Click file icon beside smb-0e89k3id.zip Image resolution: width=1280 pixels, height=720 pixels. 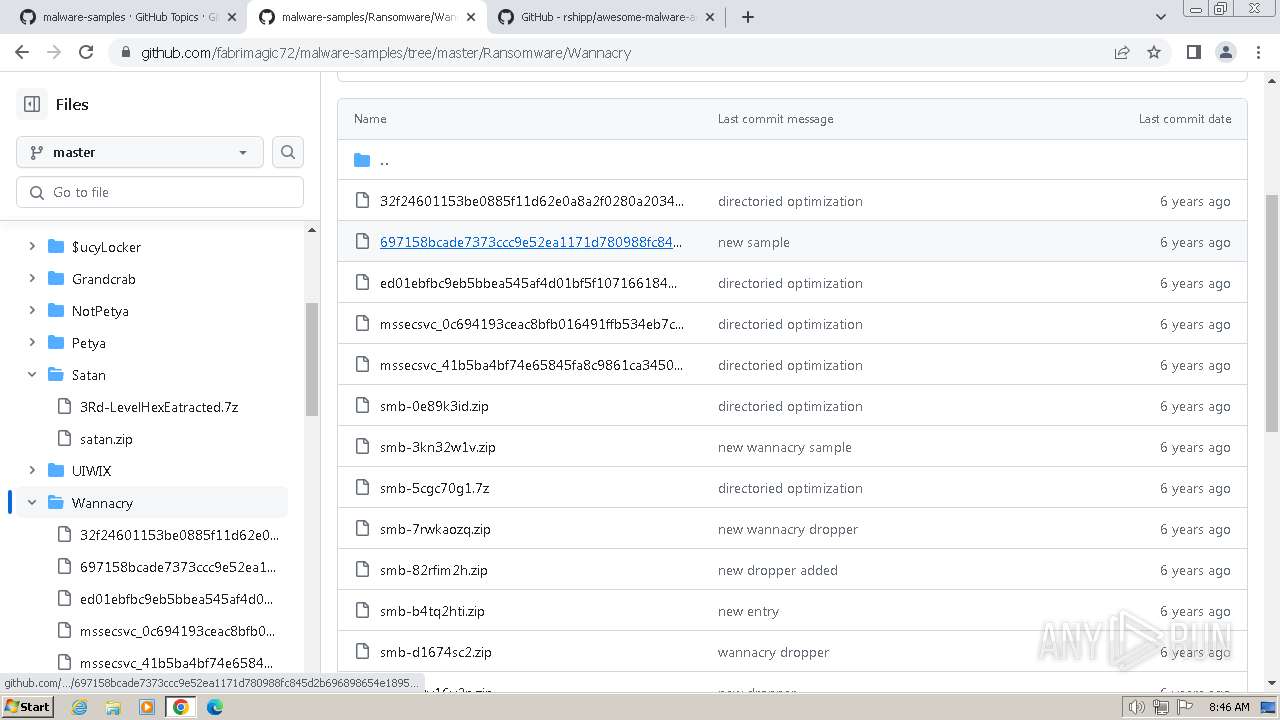click(362, 406)
